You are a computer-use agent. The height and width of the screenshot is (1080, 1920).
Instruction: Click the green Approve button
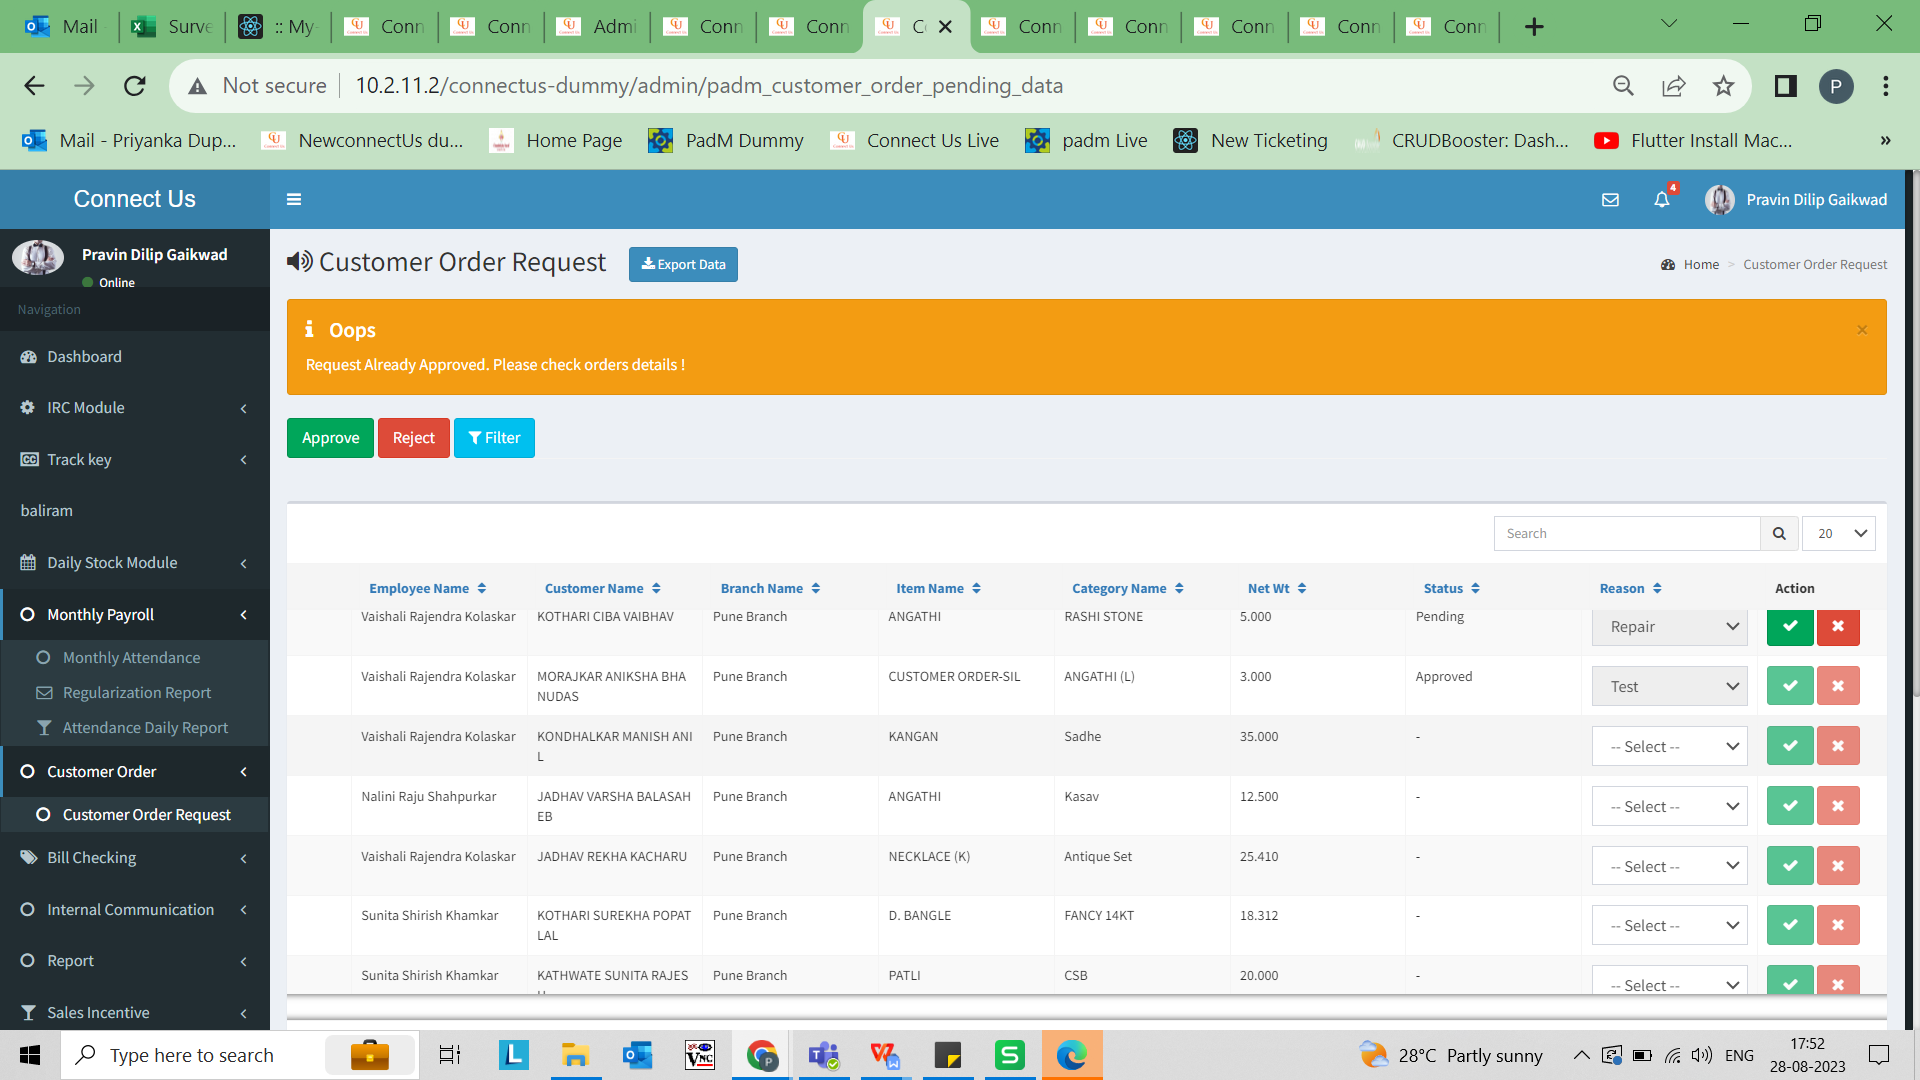(330, 438)
